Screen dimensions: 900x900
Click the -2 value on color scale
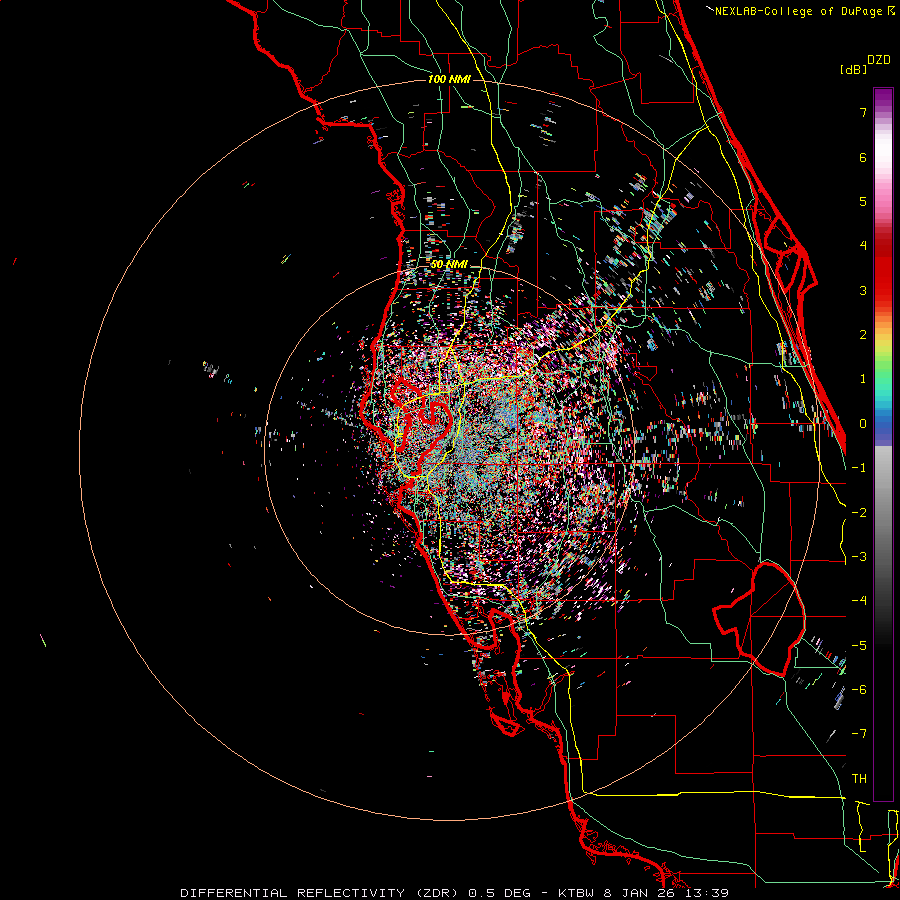(x=859, y=513)
